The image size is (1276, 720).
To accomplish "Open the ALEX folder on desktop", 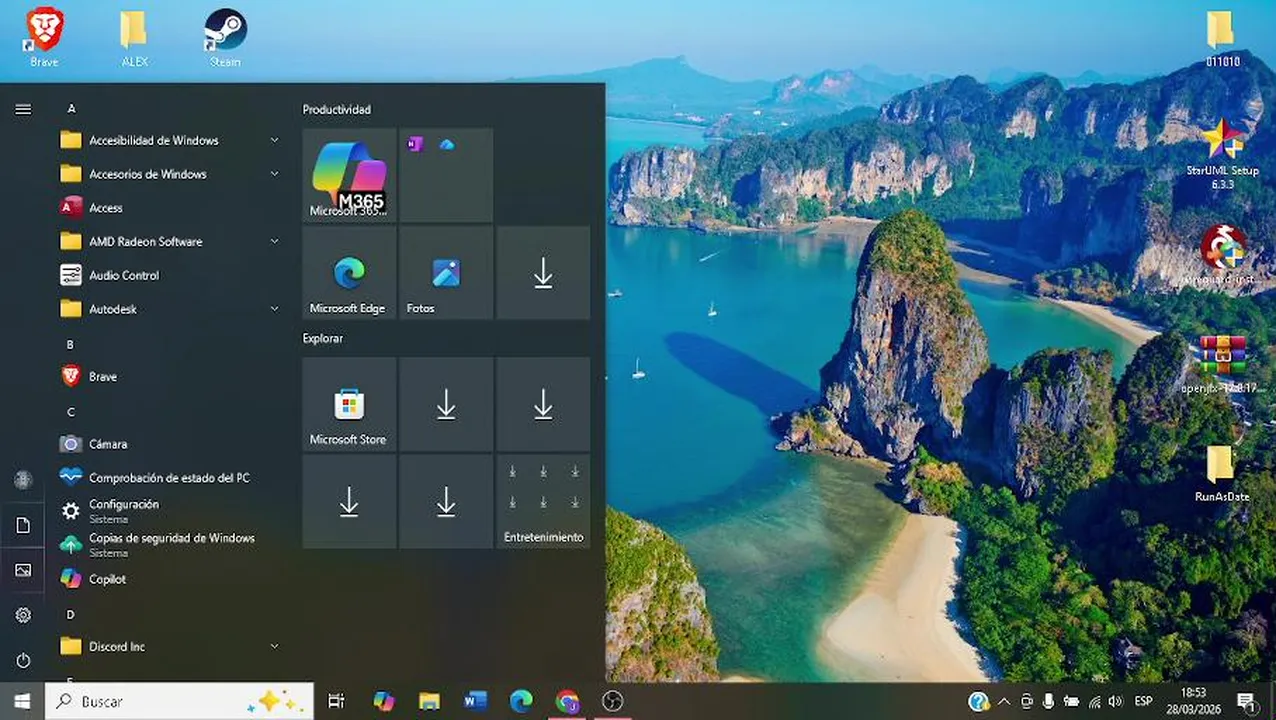I will 134,36.
